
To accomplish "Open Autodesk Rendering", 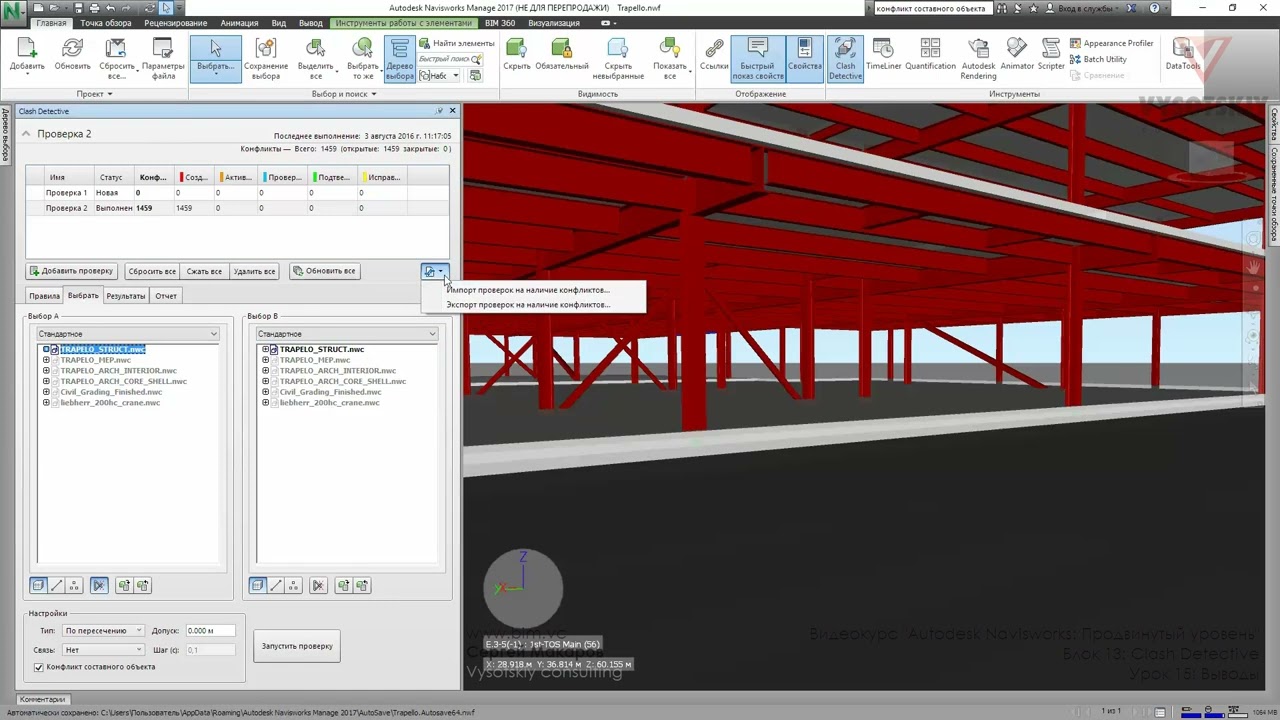I will pyautogui.click(x=978, y=59).
